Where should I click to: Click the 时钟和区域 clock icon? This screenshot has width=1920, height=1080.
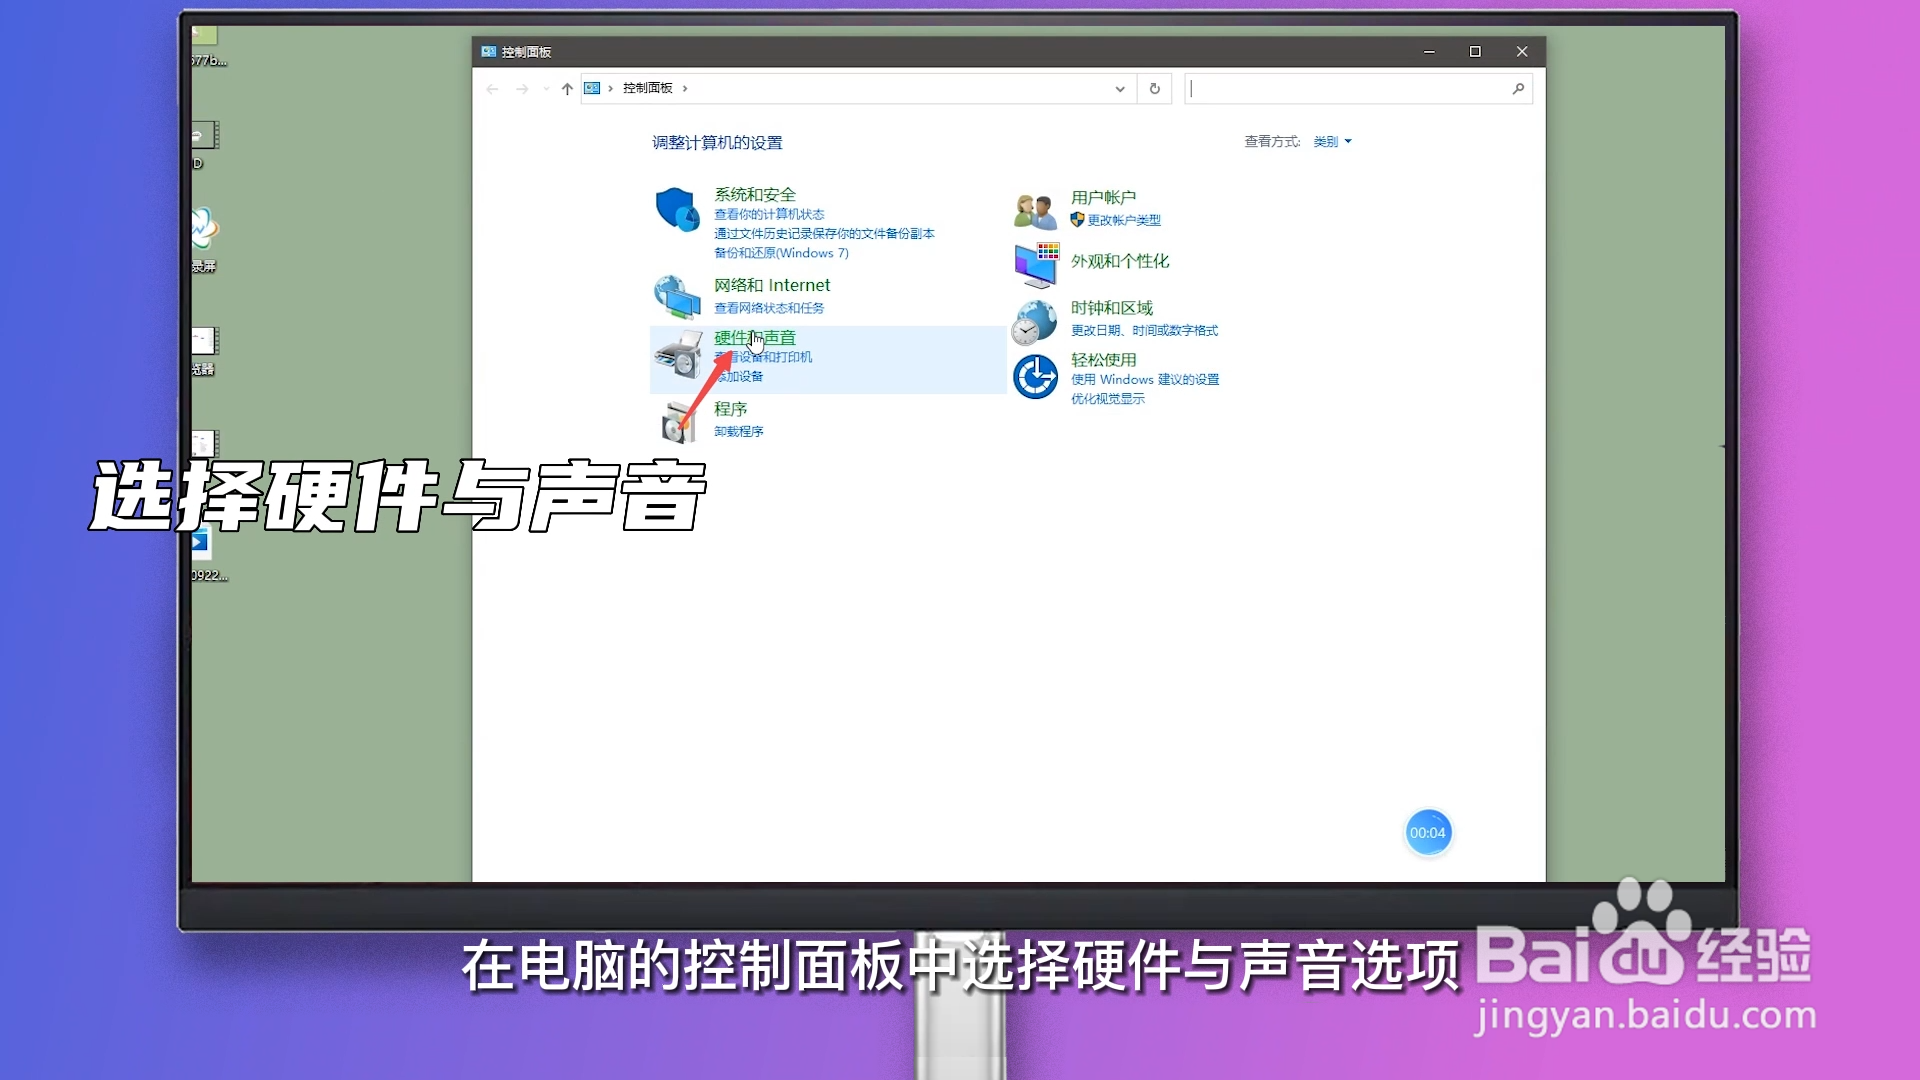[1036, 320]
